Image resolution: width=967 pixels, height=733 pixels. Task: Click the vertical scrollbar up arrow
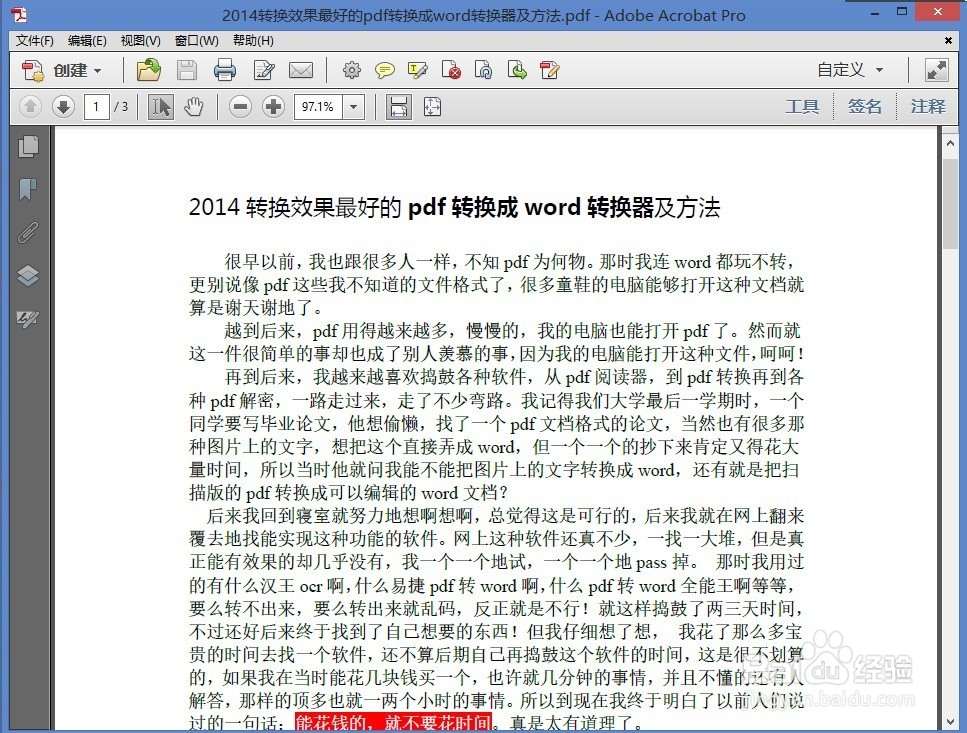point(950,144)
